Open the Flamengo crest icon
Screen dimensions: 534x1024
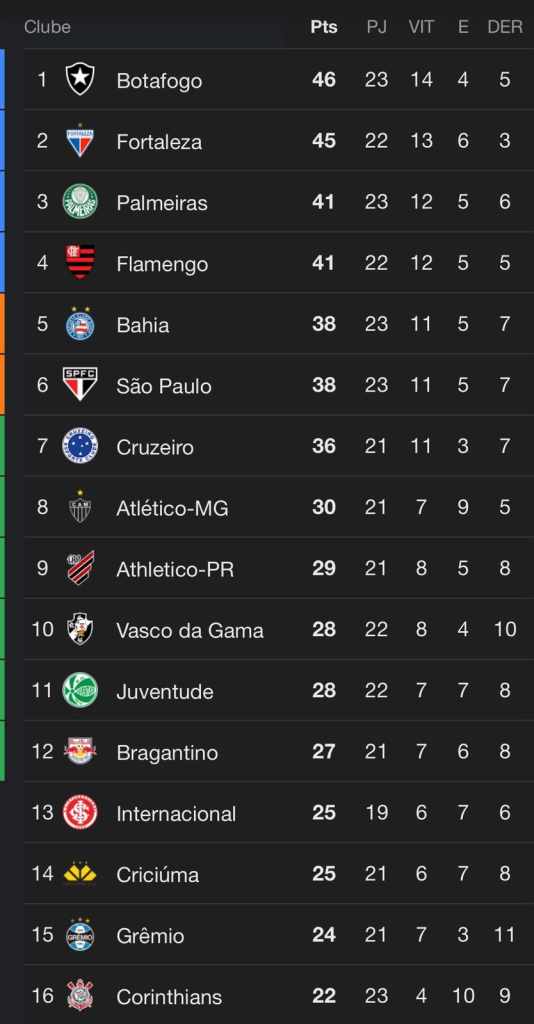80,263
